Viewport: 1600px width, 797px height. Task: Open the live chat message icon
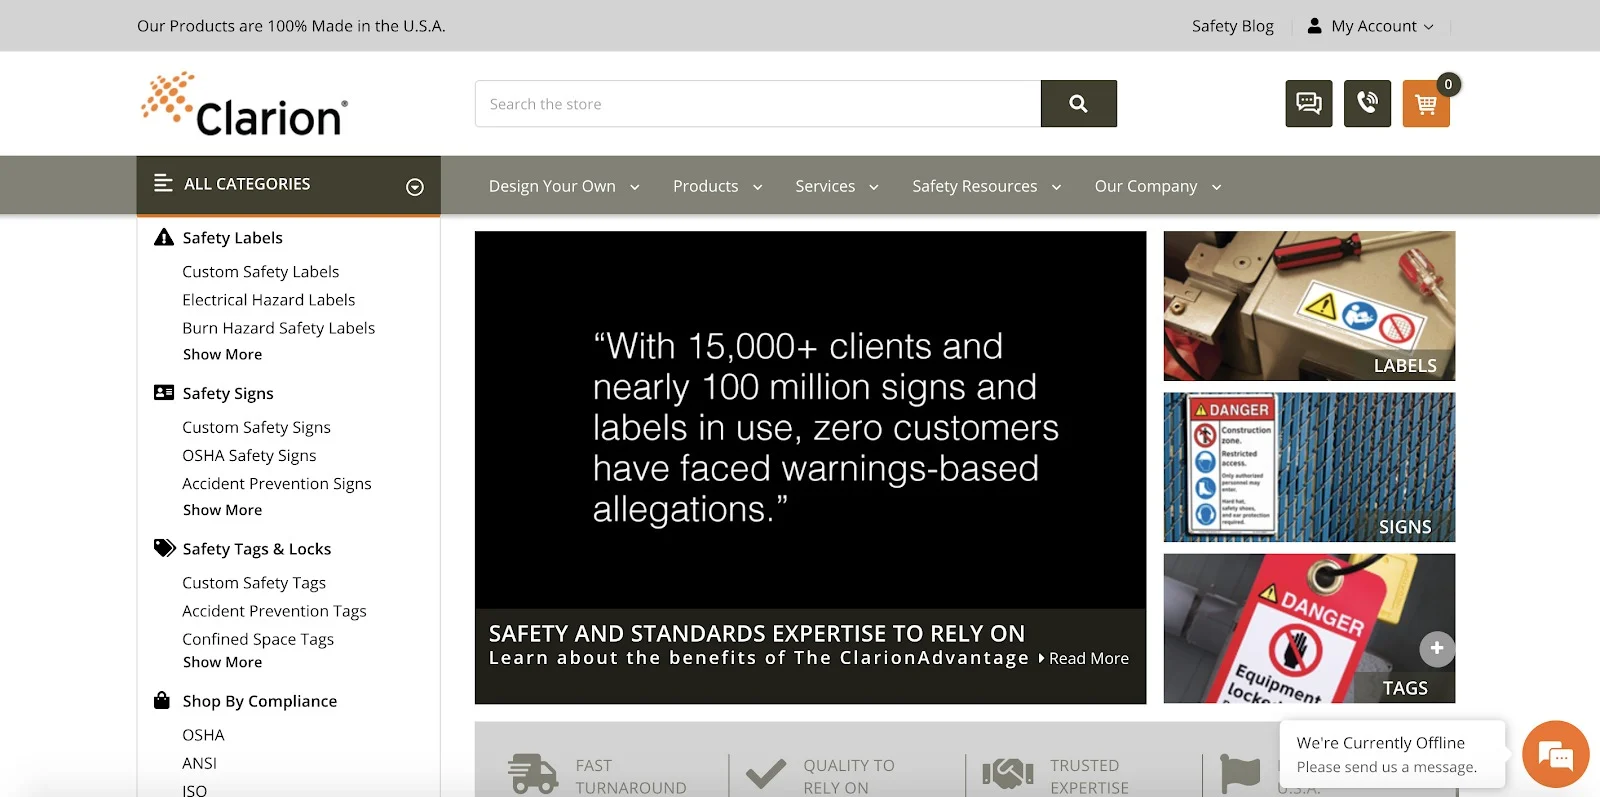tap(1308, 103)
